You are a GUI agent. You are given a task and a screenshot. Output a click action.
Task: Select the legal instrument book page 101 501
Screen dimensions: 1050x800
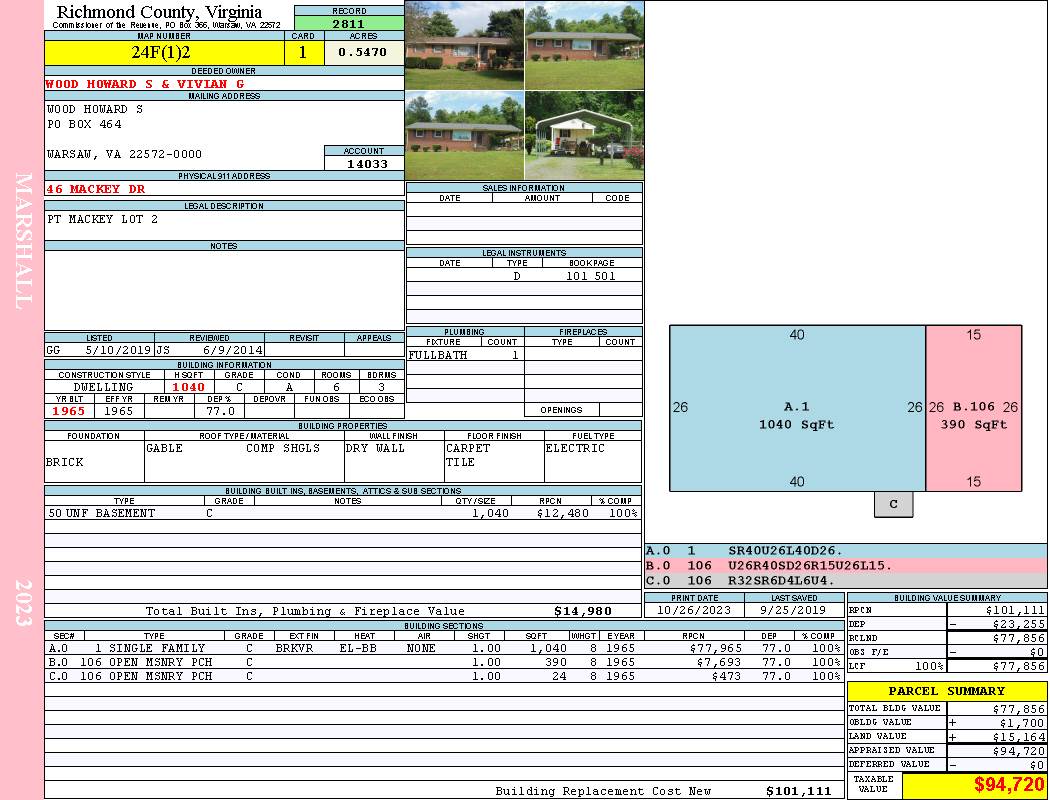[590, 276]
